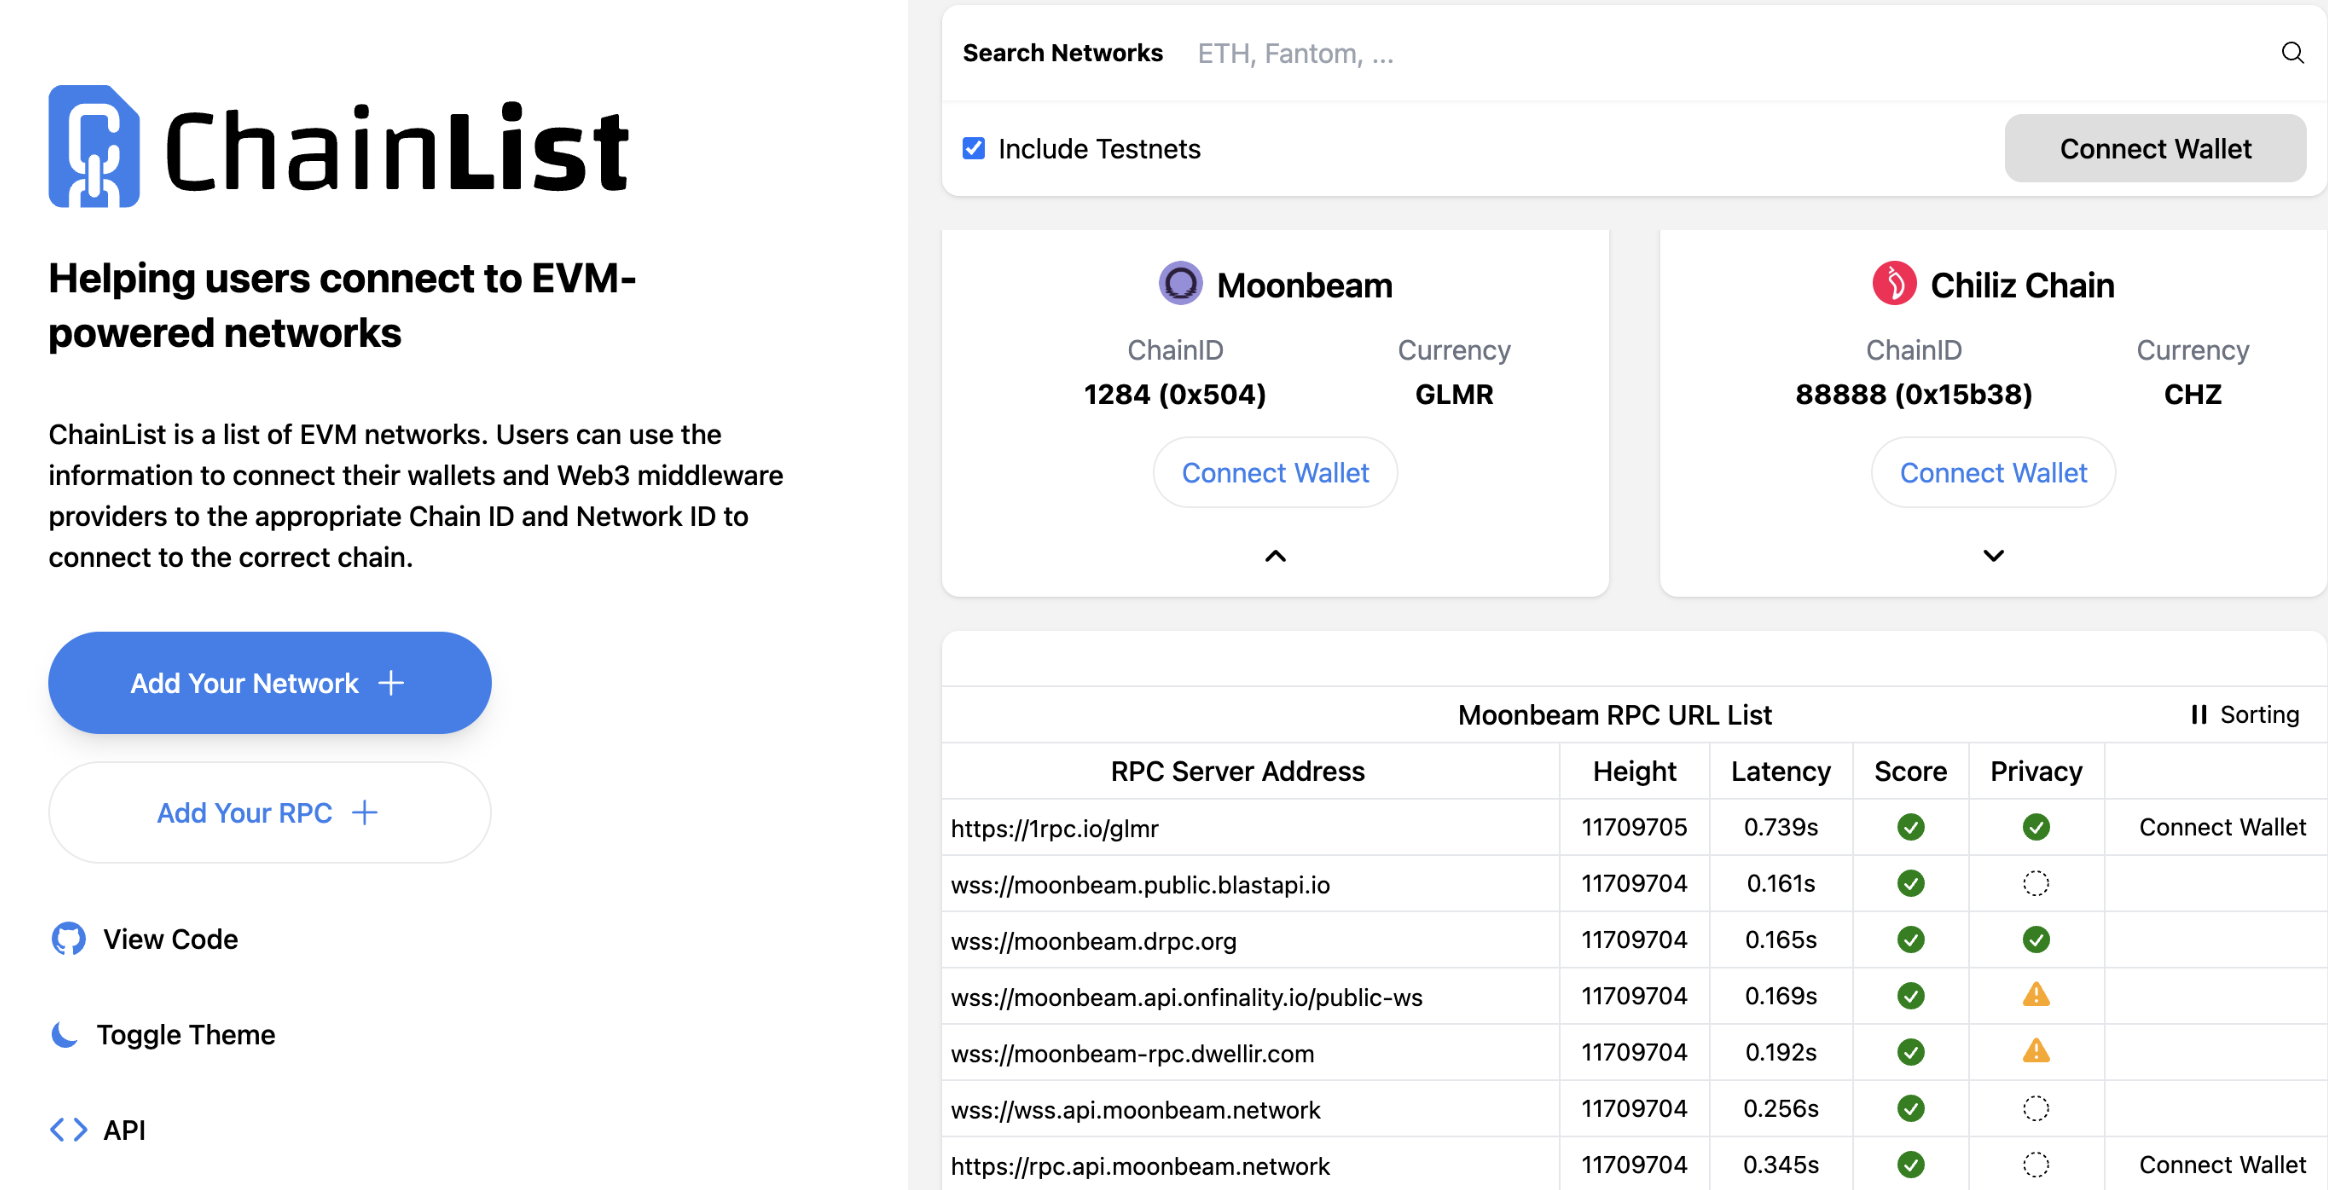This screenshot has width=2328, height=1190.
Task: Click privacy warning triangle for dwellir.com row
Action: click(2036, 1051)
